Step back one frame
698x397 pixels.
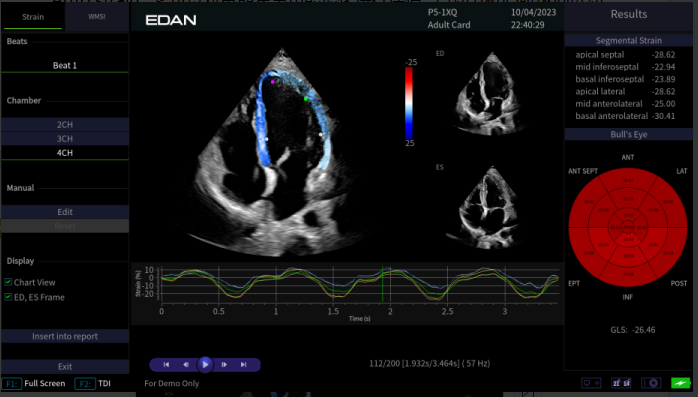click(186, 365)
